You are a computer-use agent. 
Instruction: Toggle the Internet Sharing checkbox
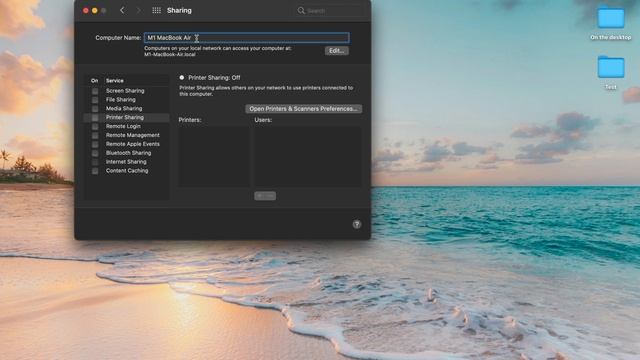click(95, 162)
